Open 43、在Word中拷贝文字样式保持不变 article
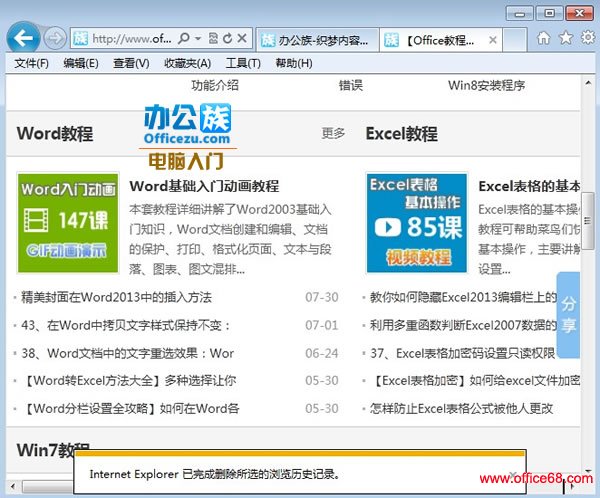The image size is (600, 498). pos(126,325)
